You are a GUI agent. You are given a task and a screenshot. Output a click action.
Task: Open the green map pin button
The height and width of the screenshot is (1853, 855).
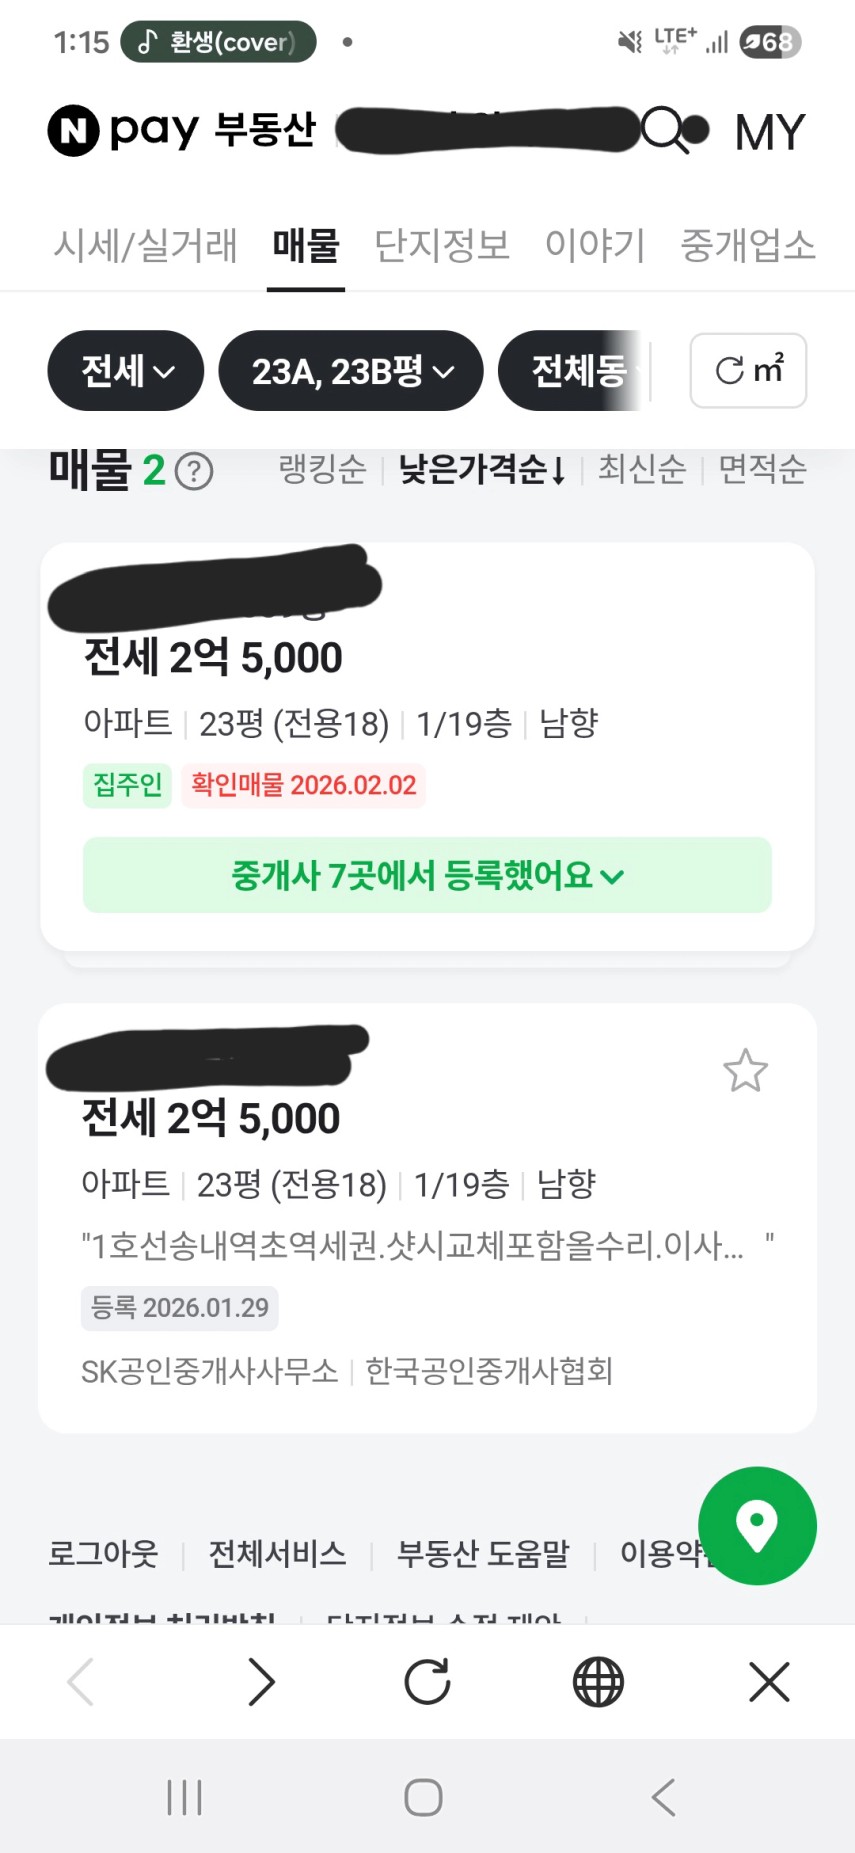click(757, 1525)
